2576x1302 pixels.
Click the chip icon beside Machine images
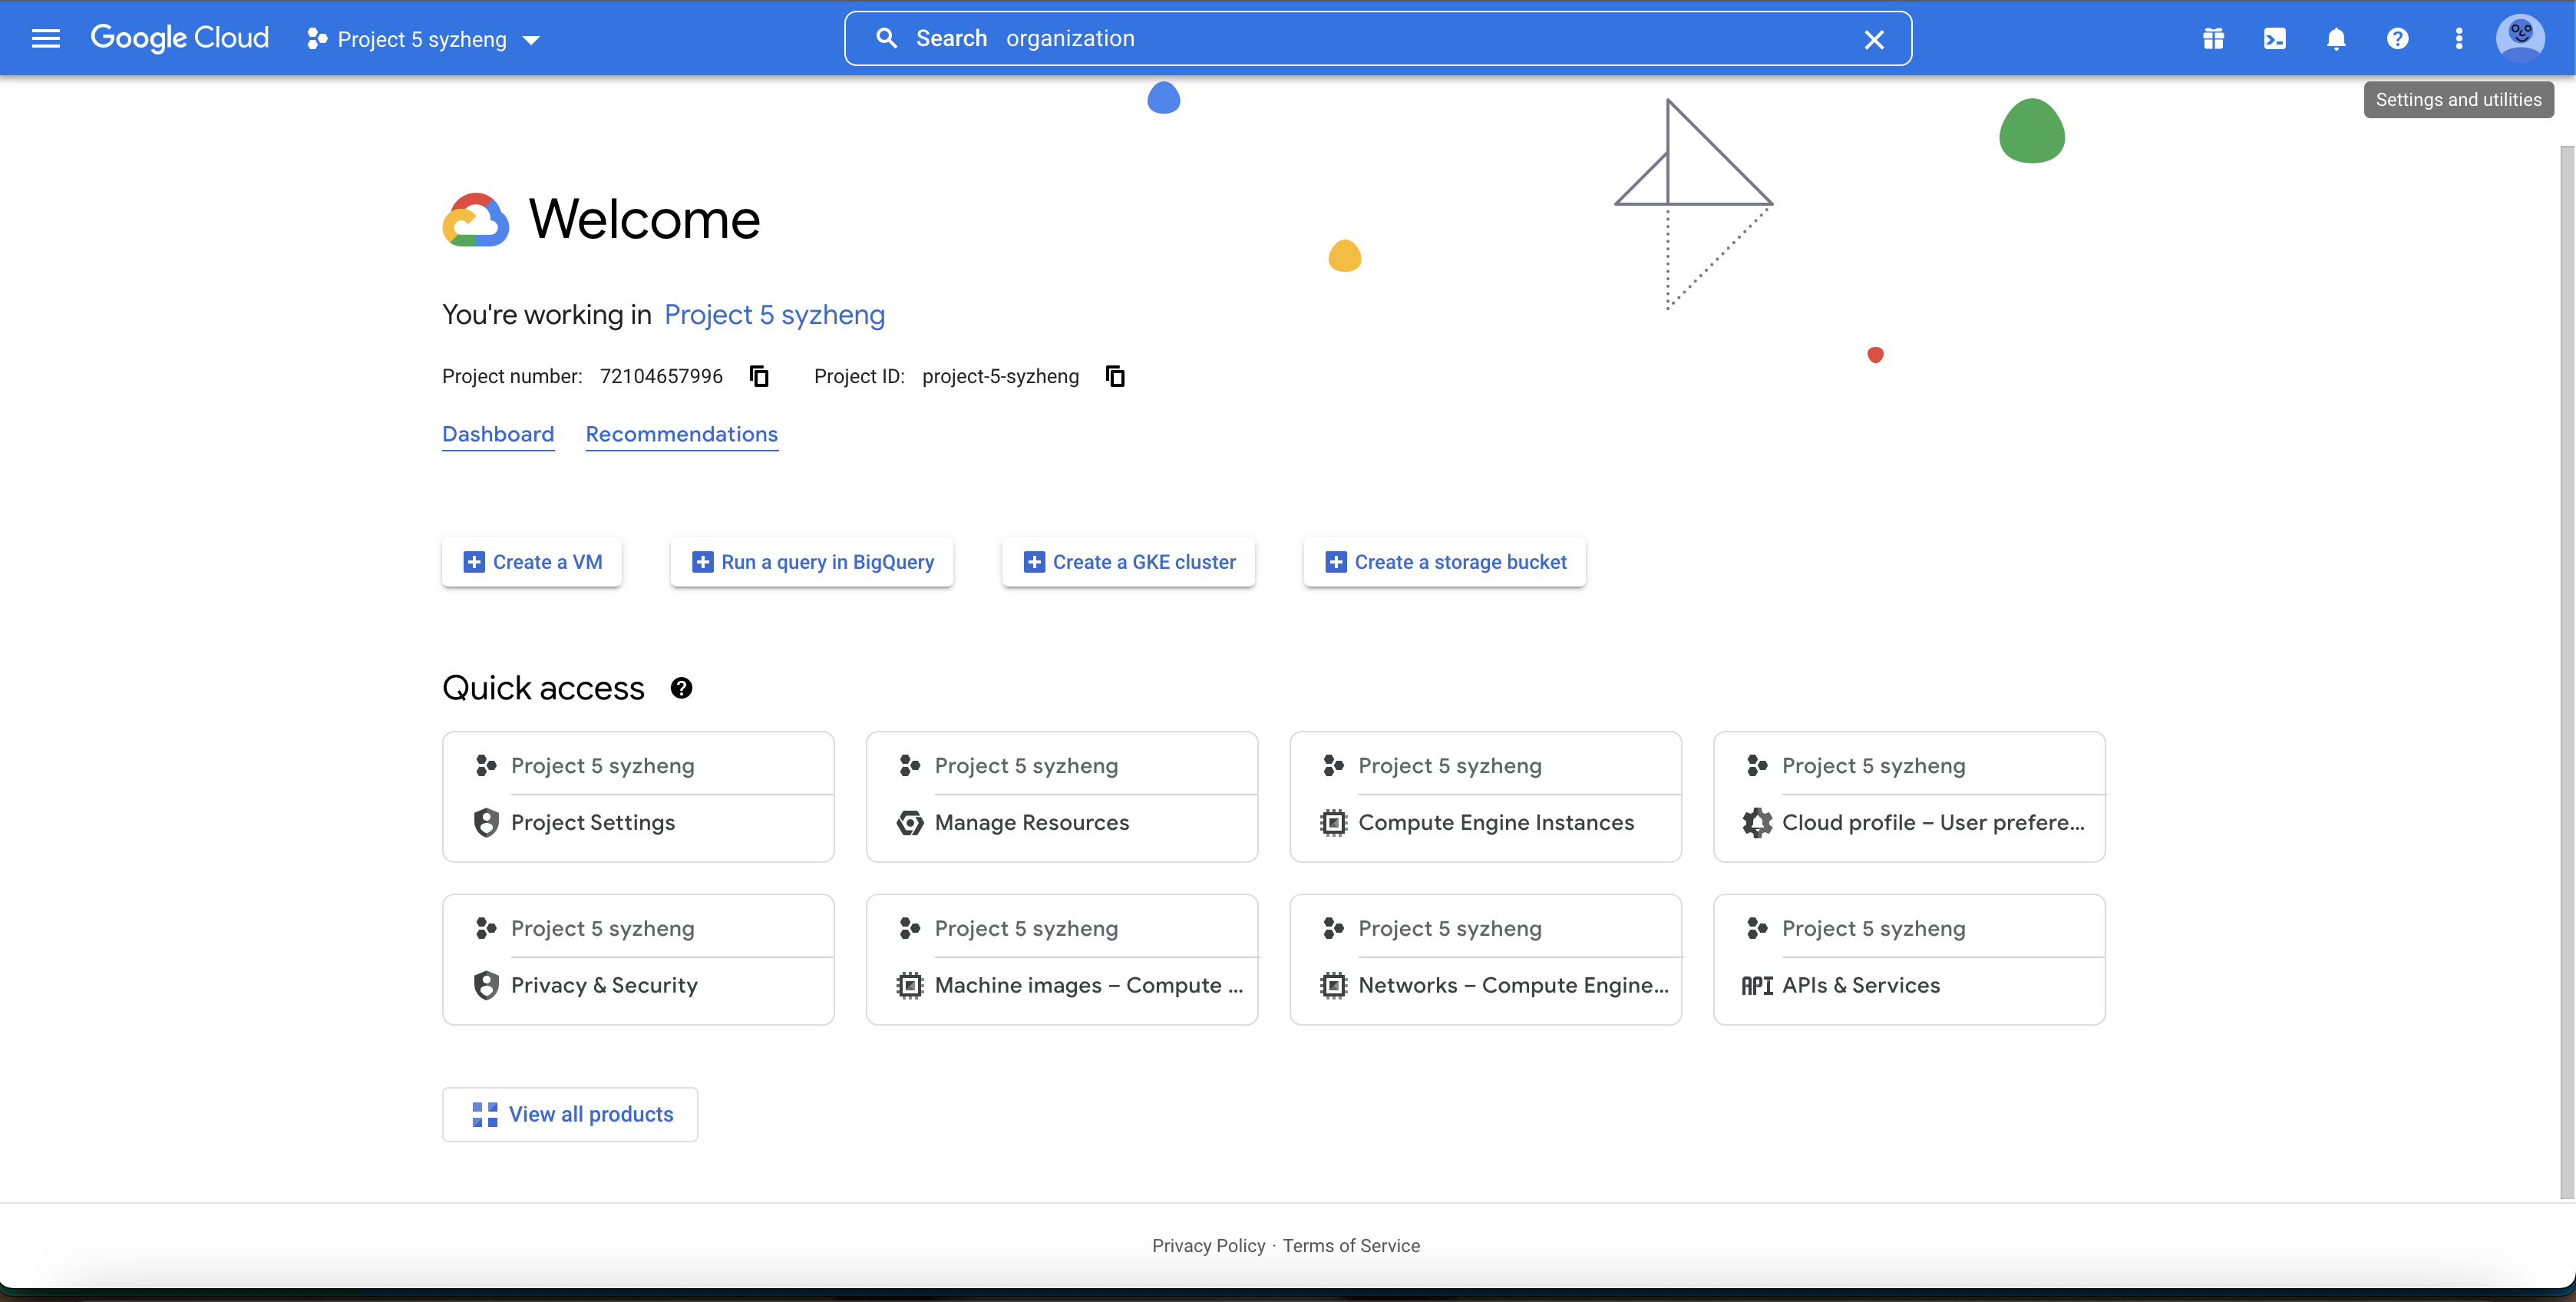tap(910, 985)
